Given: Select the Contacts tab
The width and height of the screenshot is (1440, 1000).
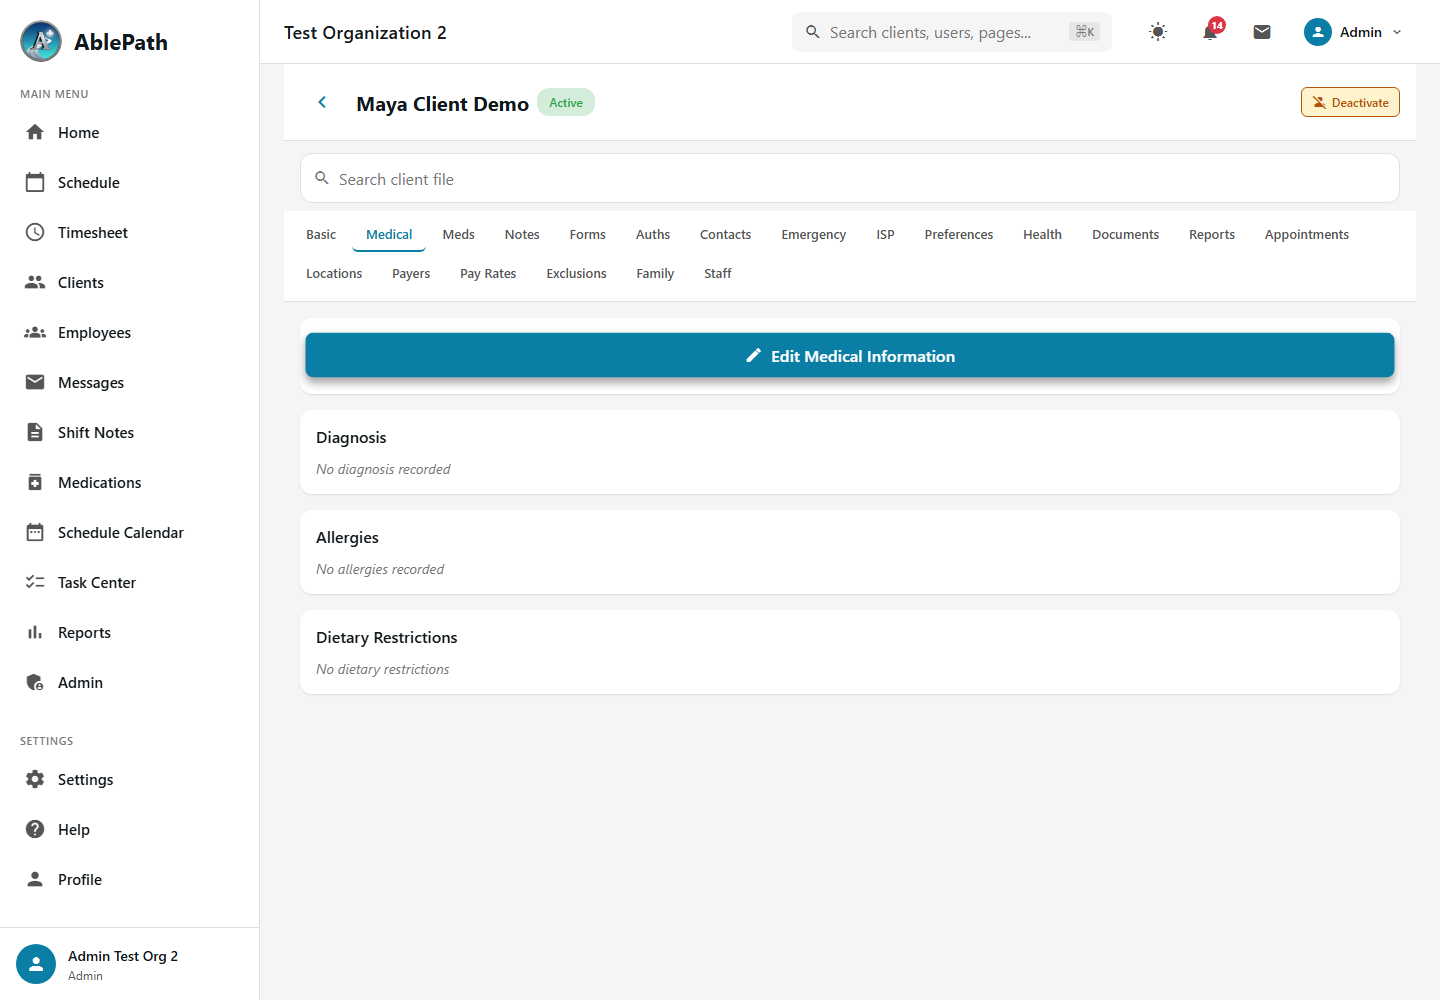Looking at the screenshot, I should coord(726,234).
